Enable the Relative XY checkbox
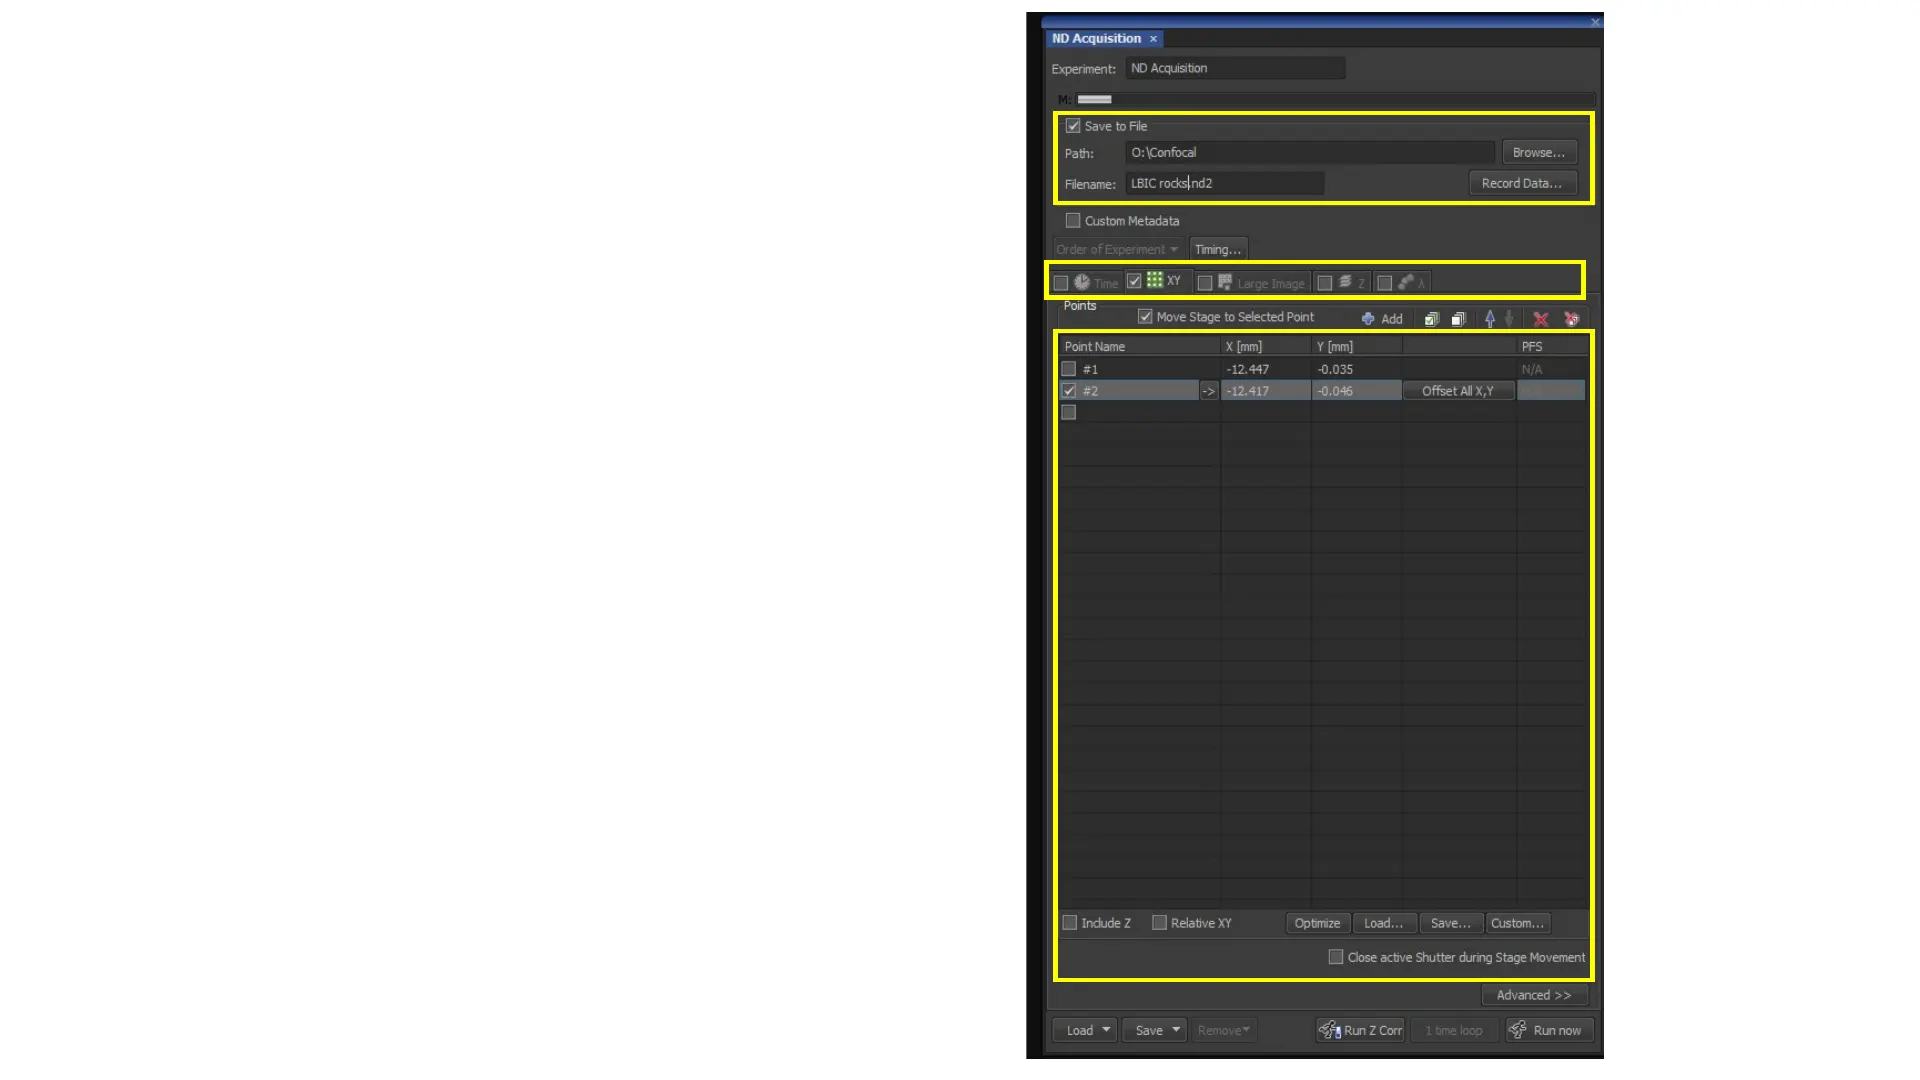The width and height of the screenshot is (1920, 1080). click(x=1159, y=923)
